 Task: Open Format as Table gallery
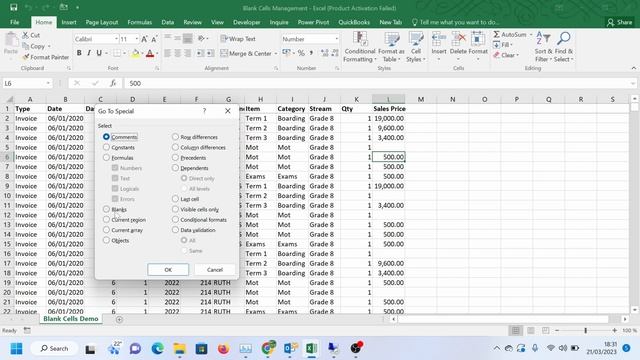click(x=391, y=47)
